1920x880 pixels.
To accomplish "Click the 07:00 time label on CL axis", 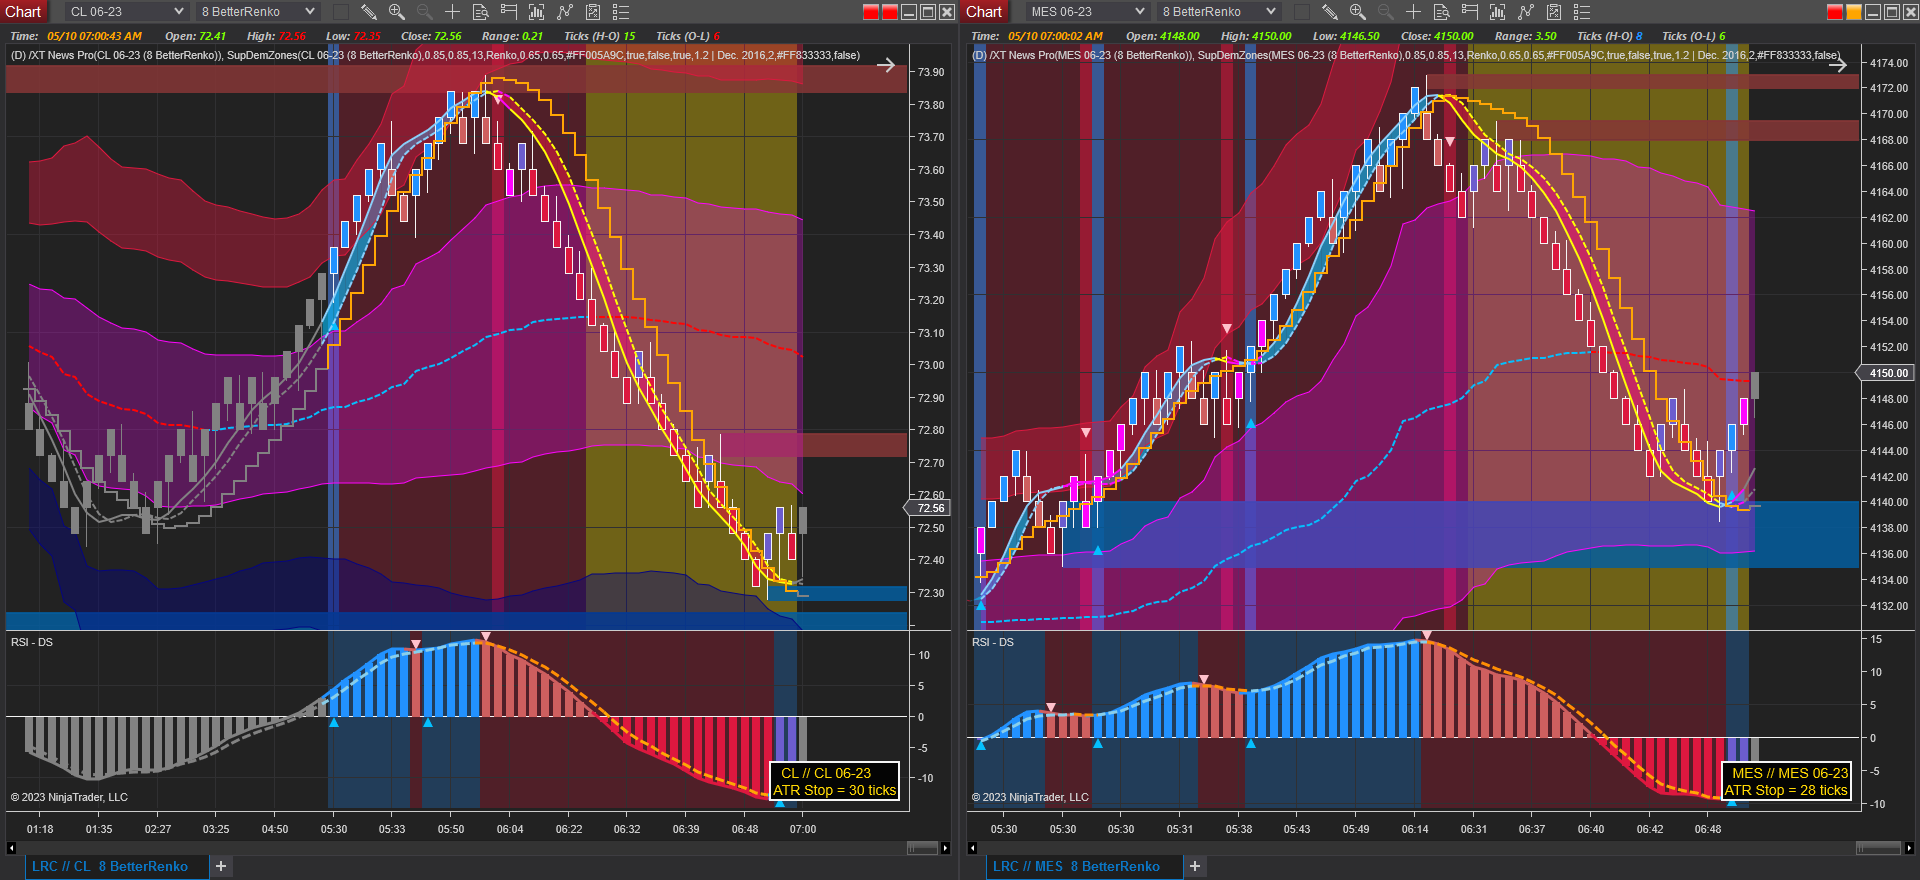I will (803, 829).
